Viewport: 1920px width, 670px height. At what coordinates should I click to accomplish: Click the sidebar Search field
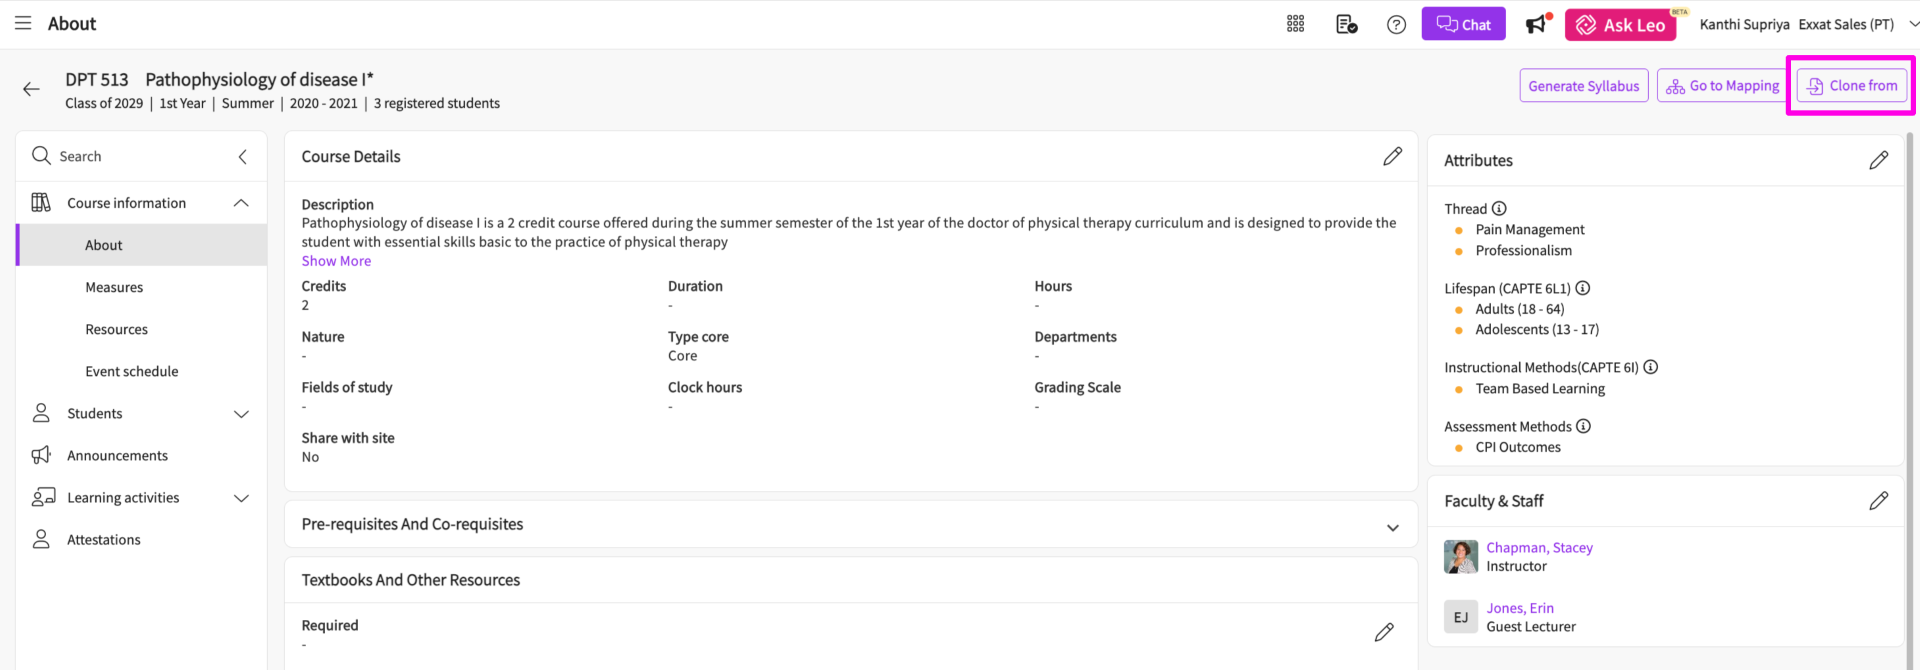pyautogui.click(x=130, y=156)
